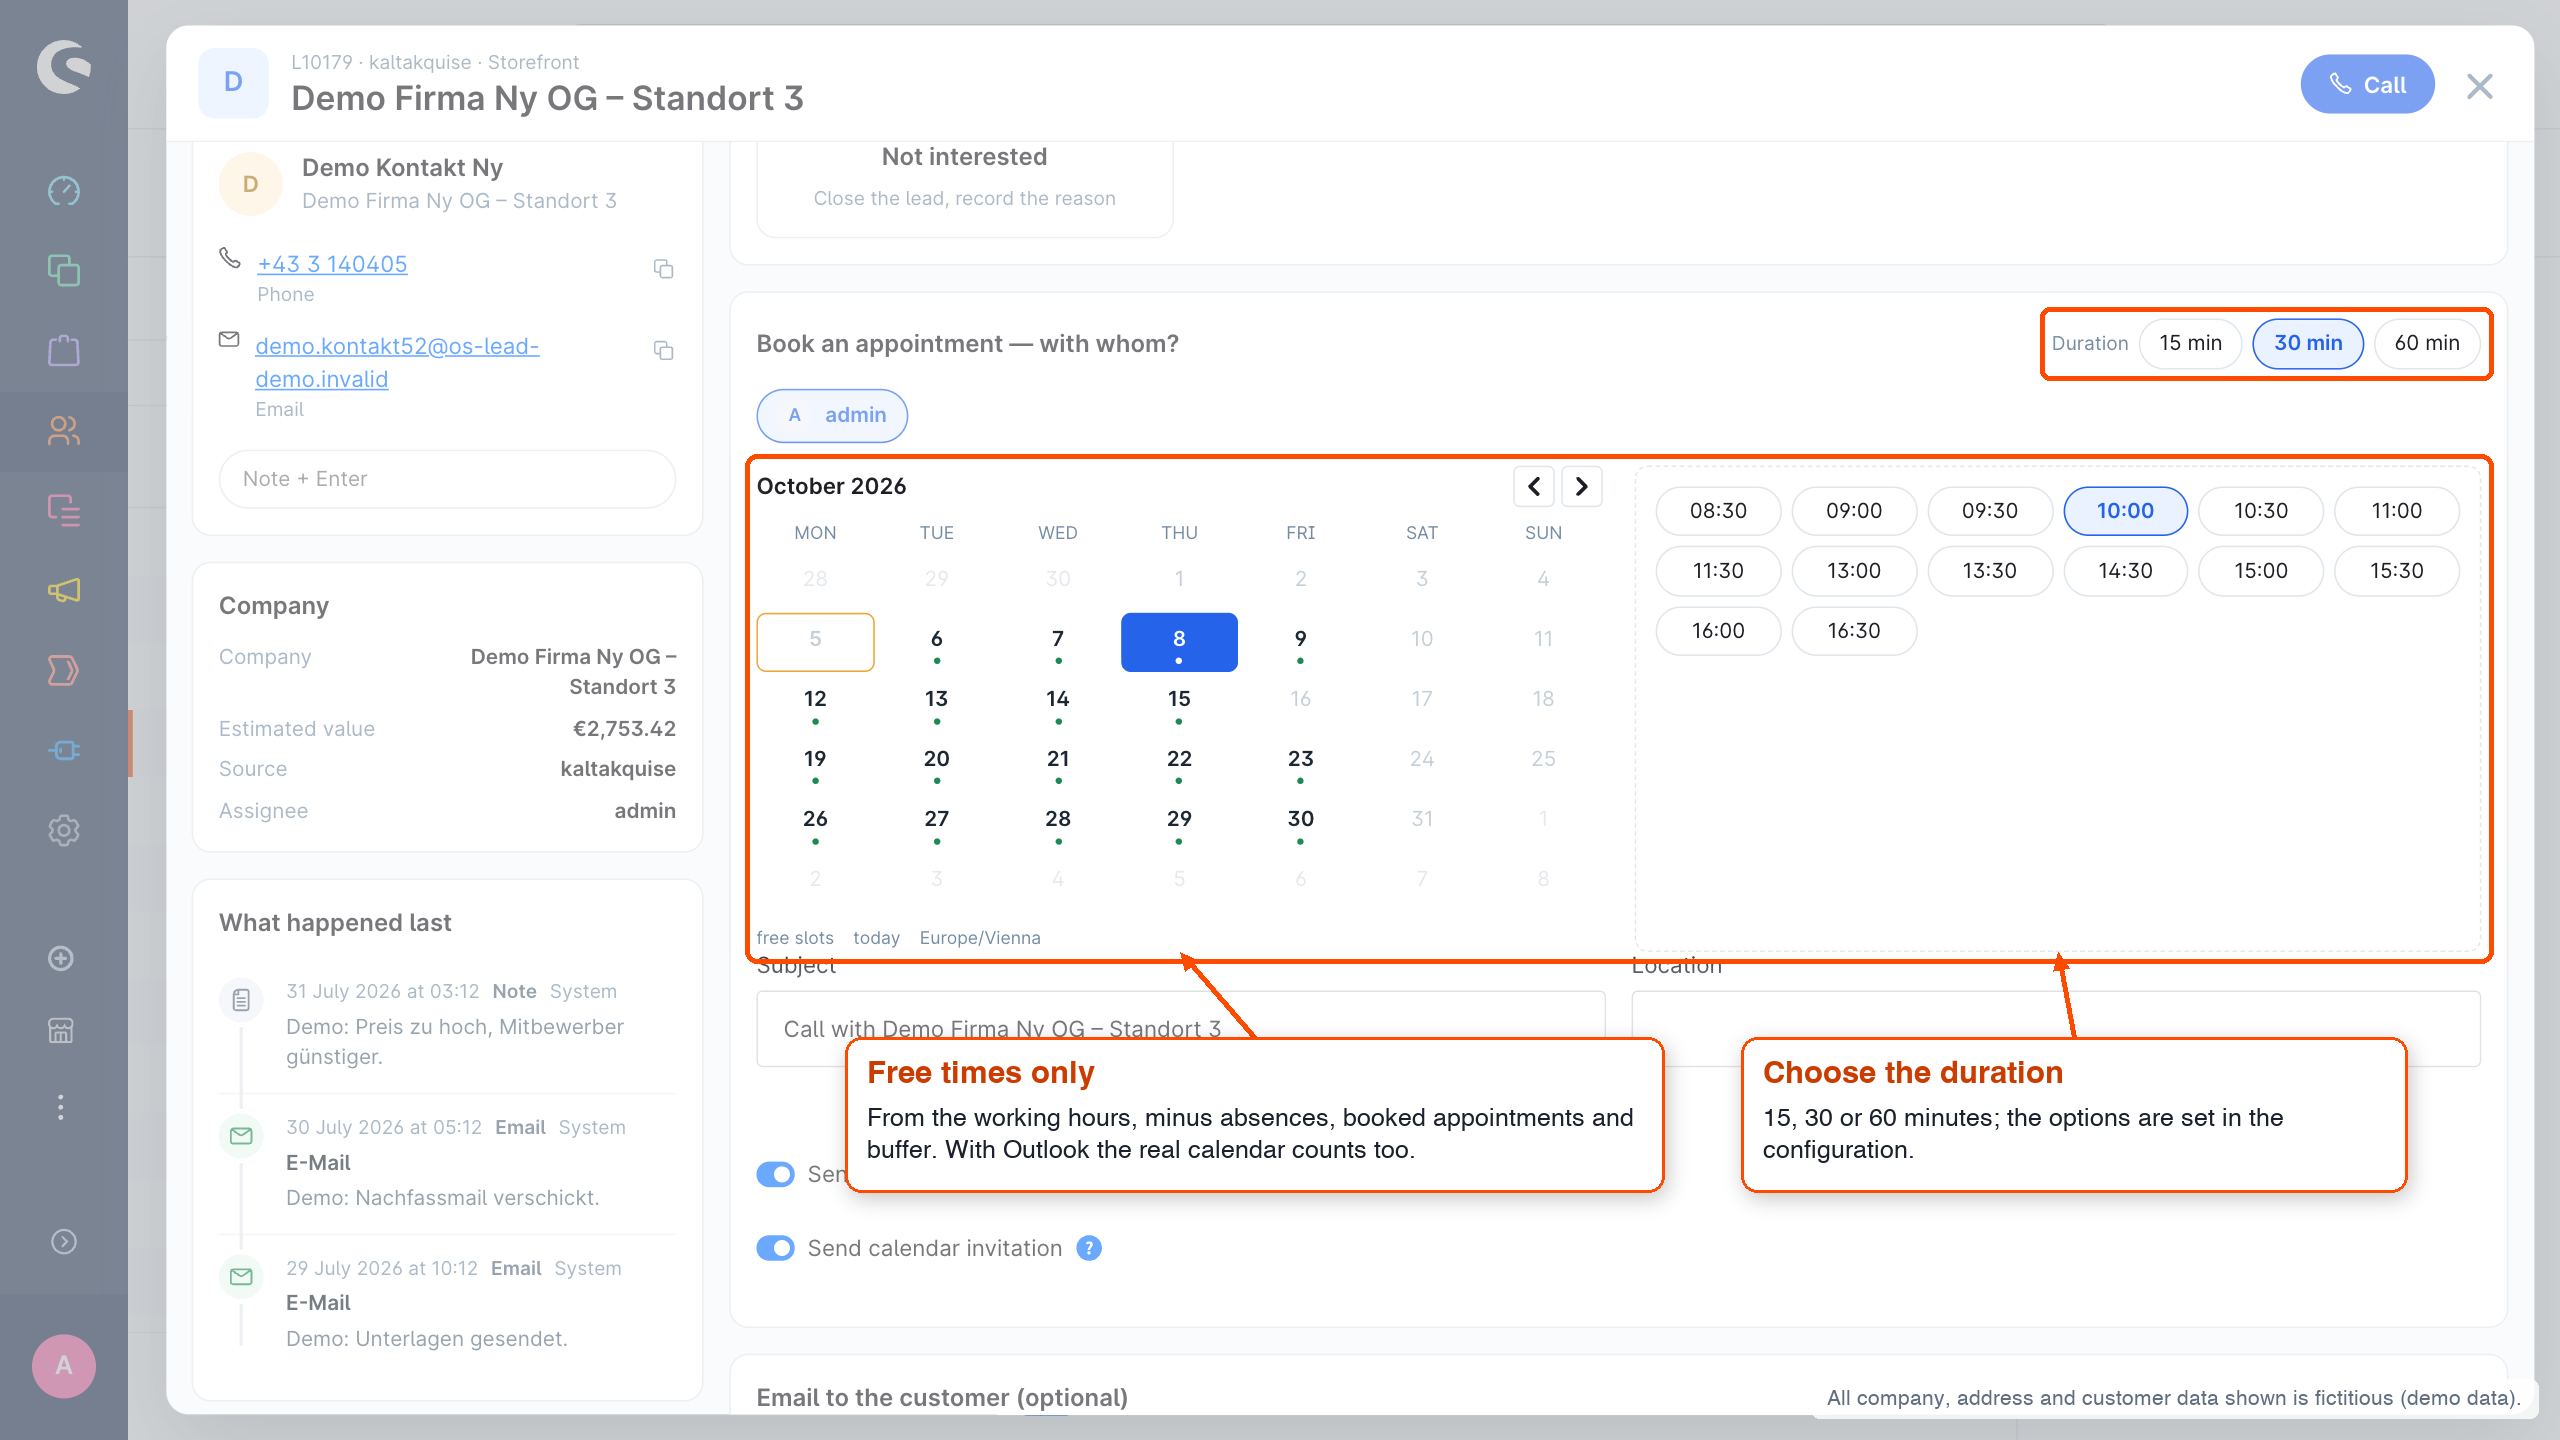Select the 10:00 time slot

click(2125, 511)
